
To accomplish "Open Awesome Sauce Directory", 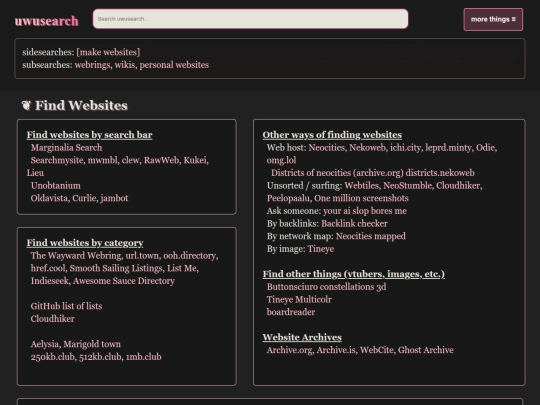I will (124, 281).
